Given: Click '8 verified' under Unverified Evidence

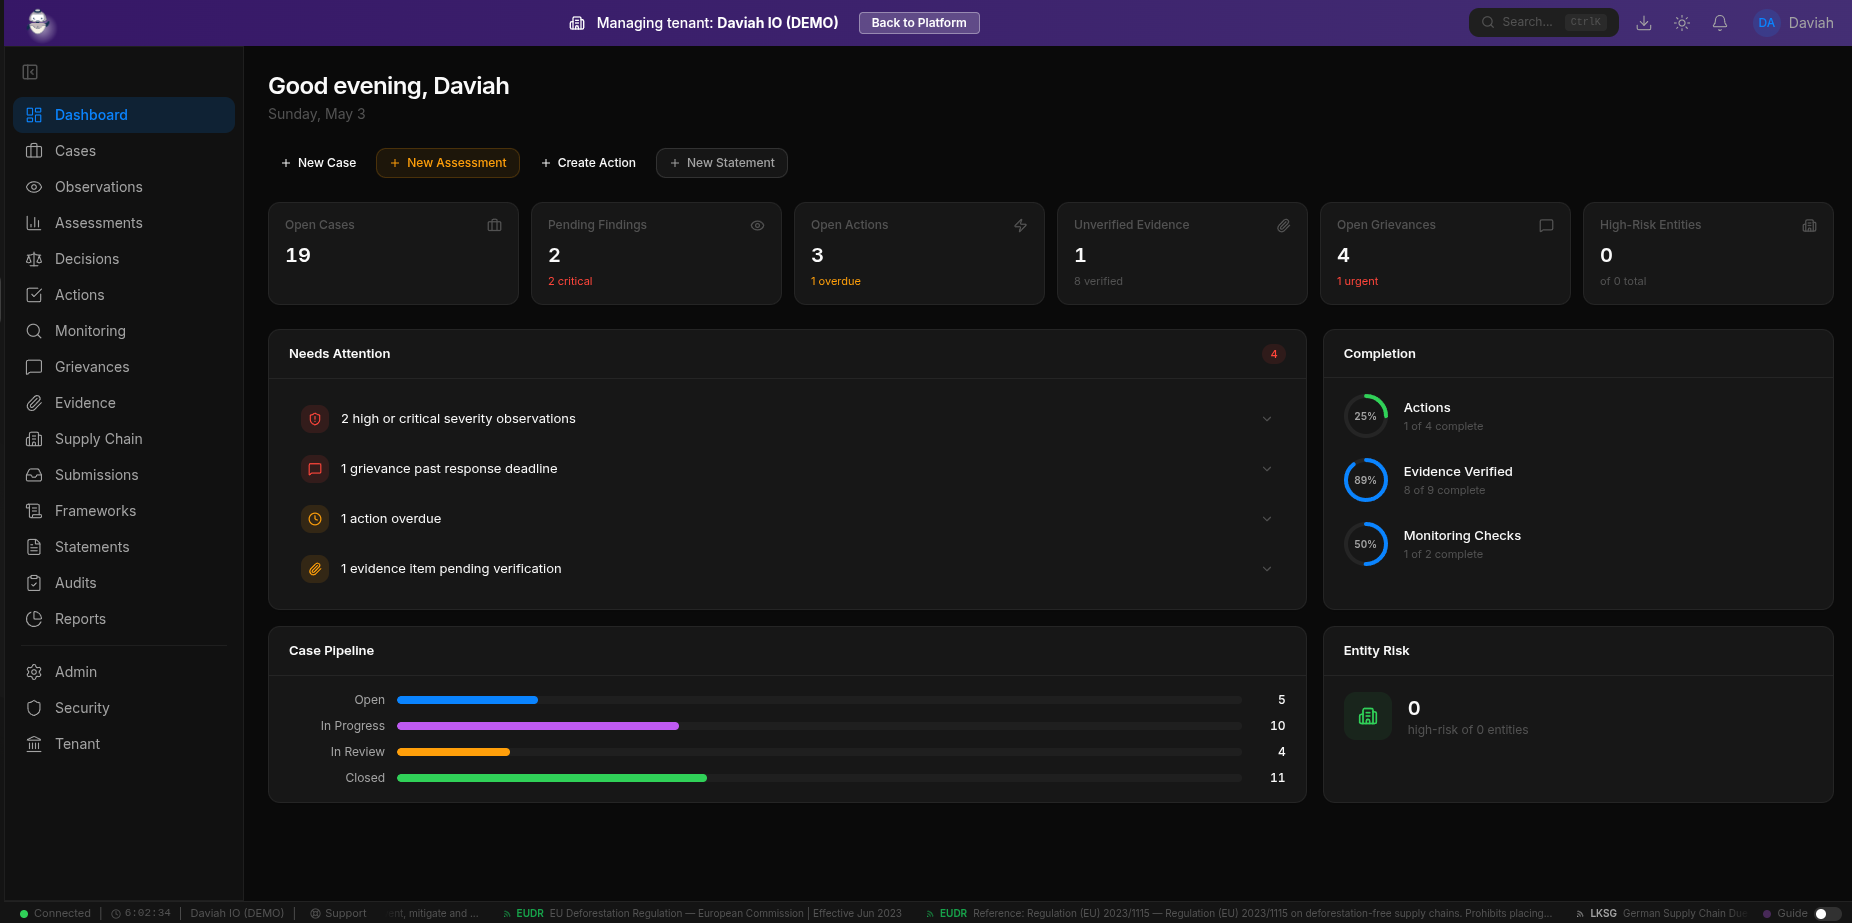Looking at the screenshot, I should click(x=1098, y=281).
